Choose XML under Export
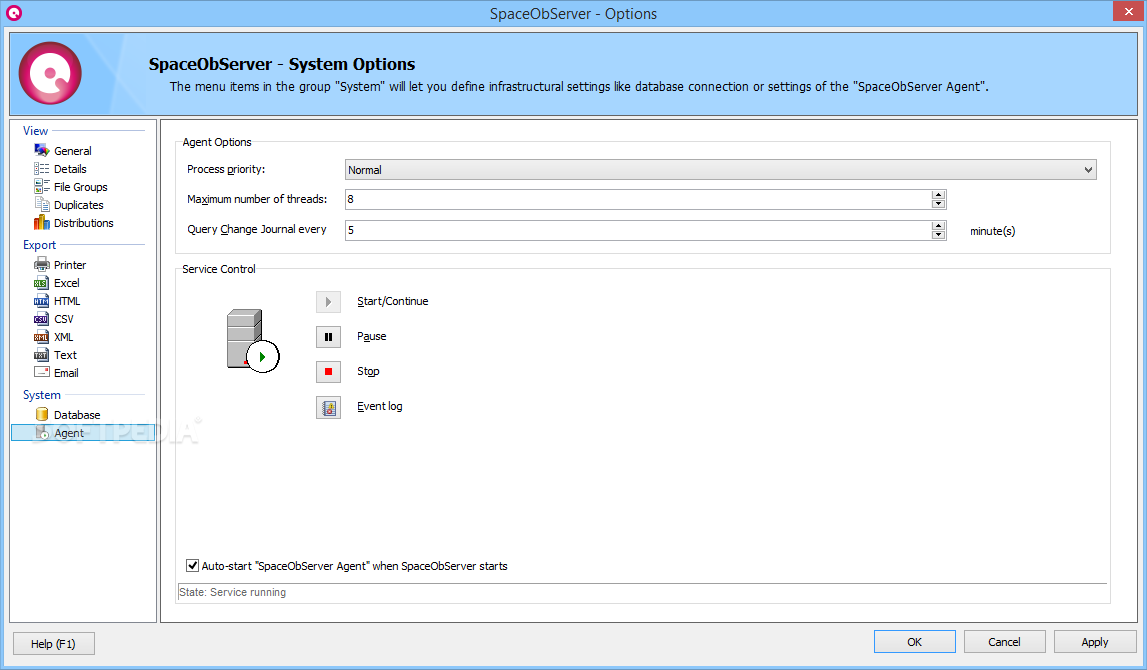Image resolution: width=1147 pixels, height=670 pixels. pyautogui.click(x=64, y=337)
